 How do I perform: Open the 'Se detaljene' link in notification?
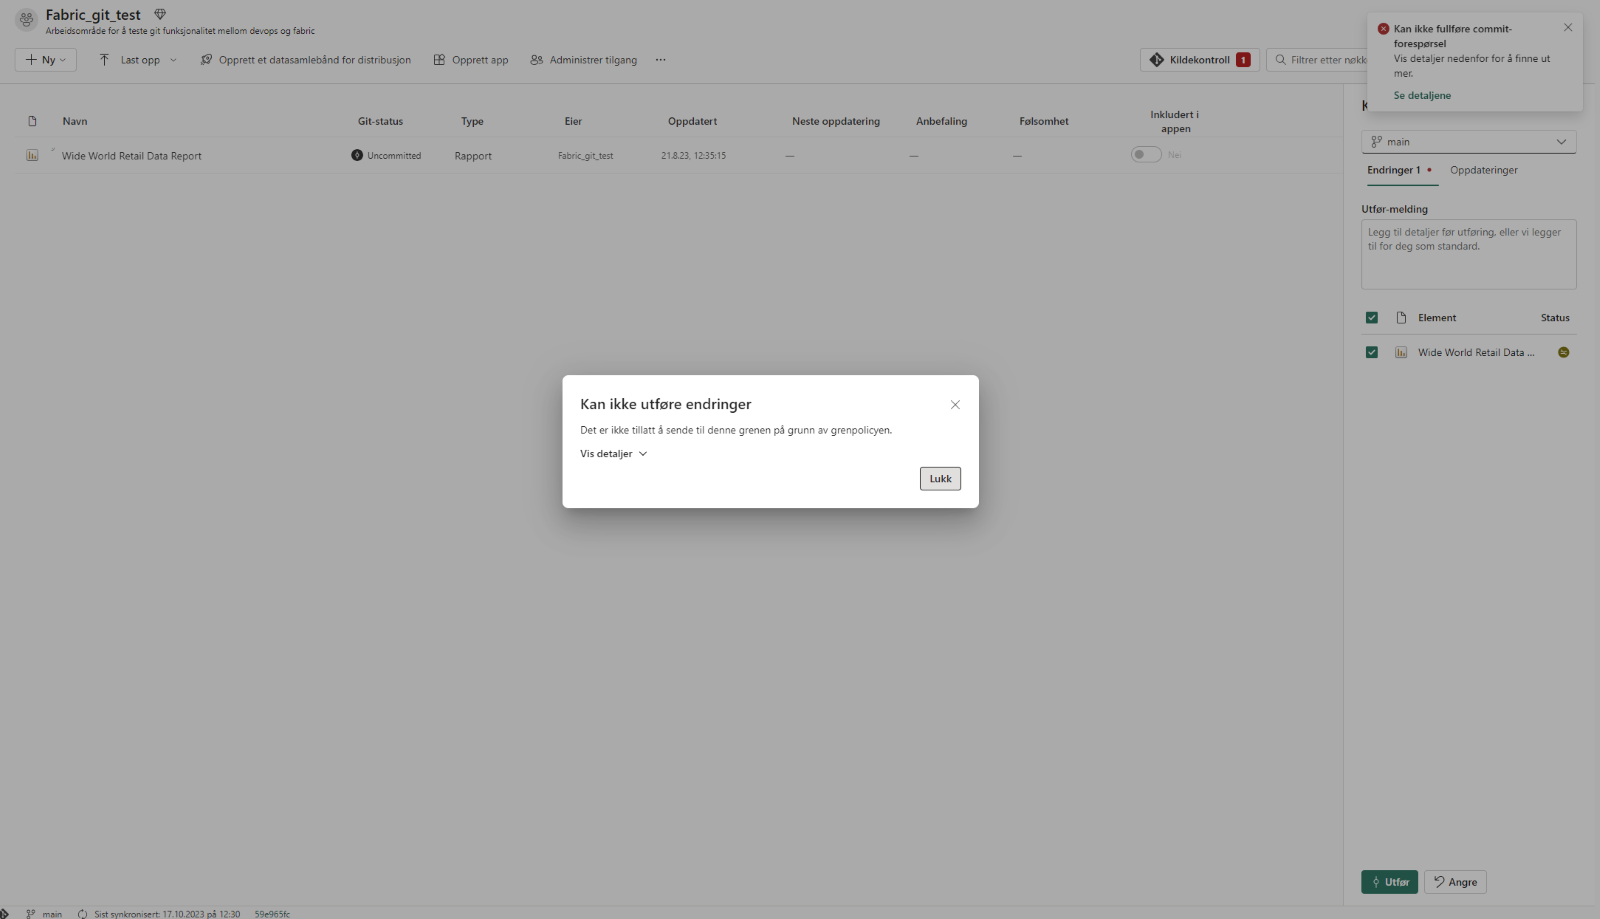point(1422,96)
